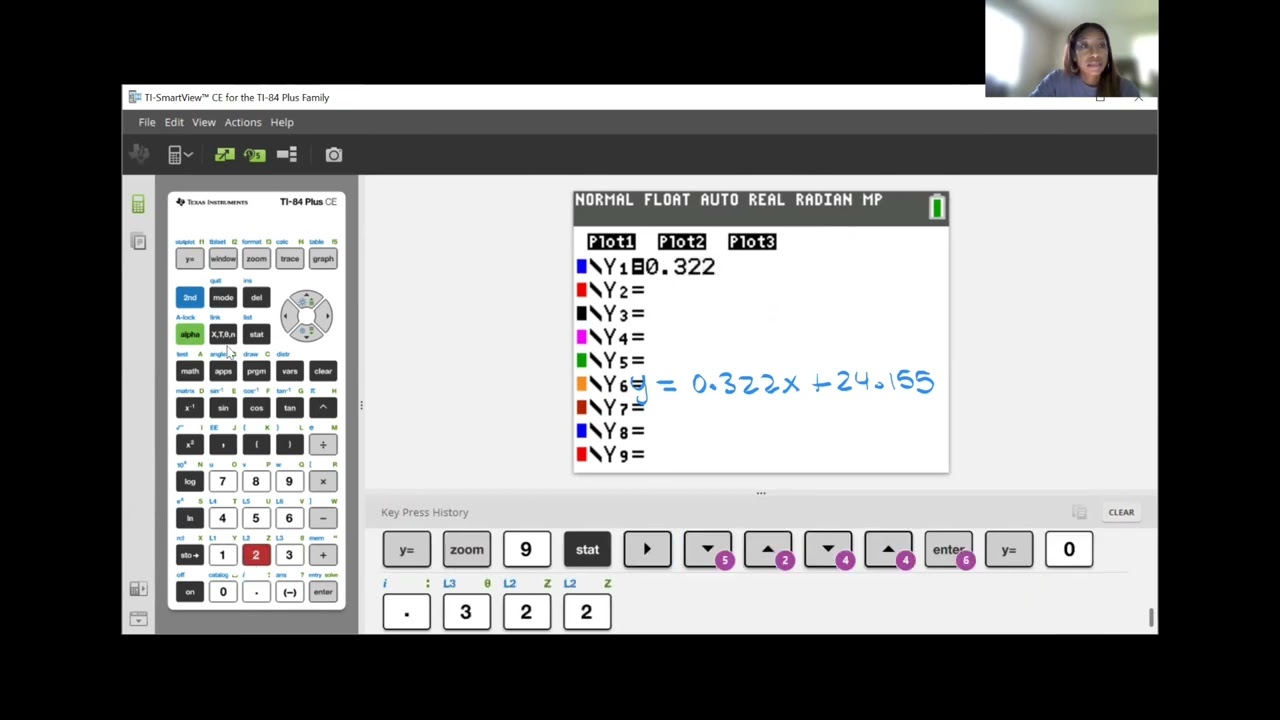
Task: Click the log key
Action: [190, 482]
